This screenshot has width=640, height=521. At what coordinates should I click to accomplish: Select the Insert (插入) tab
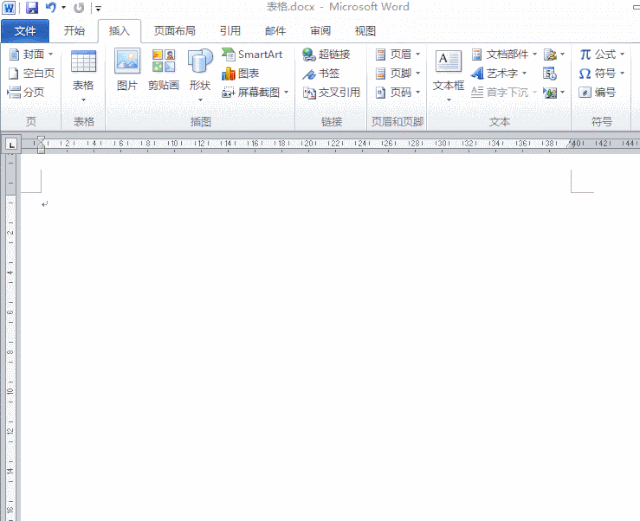pos(119,31)
